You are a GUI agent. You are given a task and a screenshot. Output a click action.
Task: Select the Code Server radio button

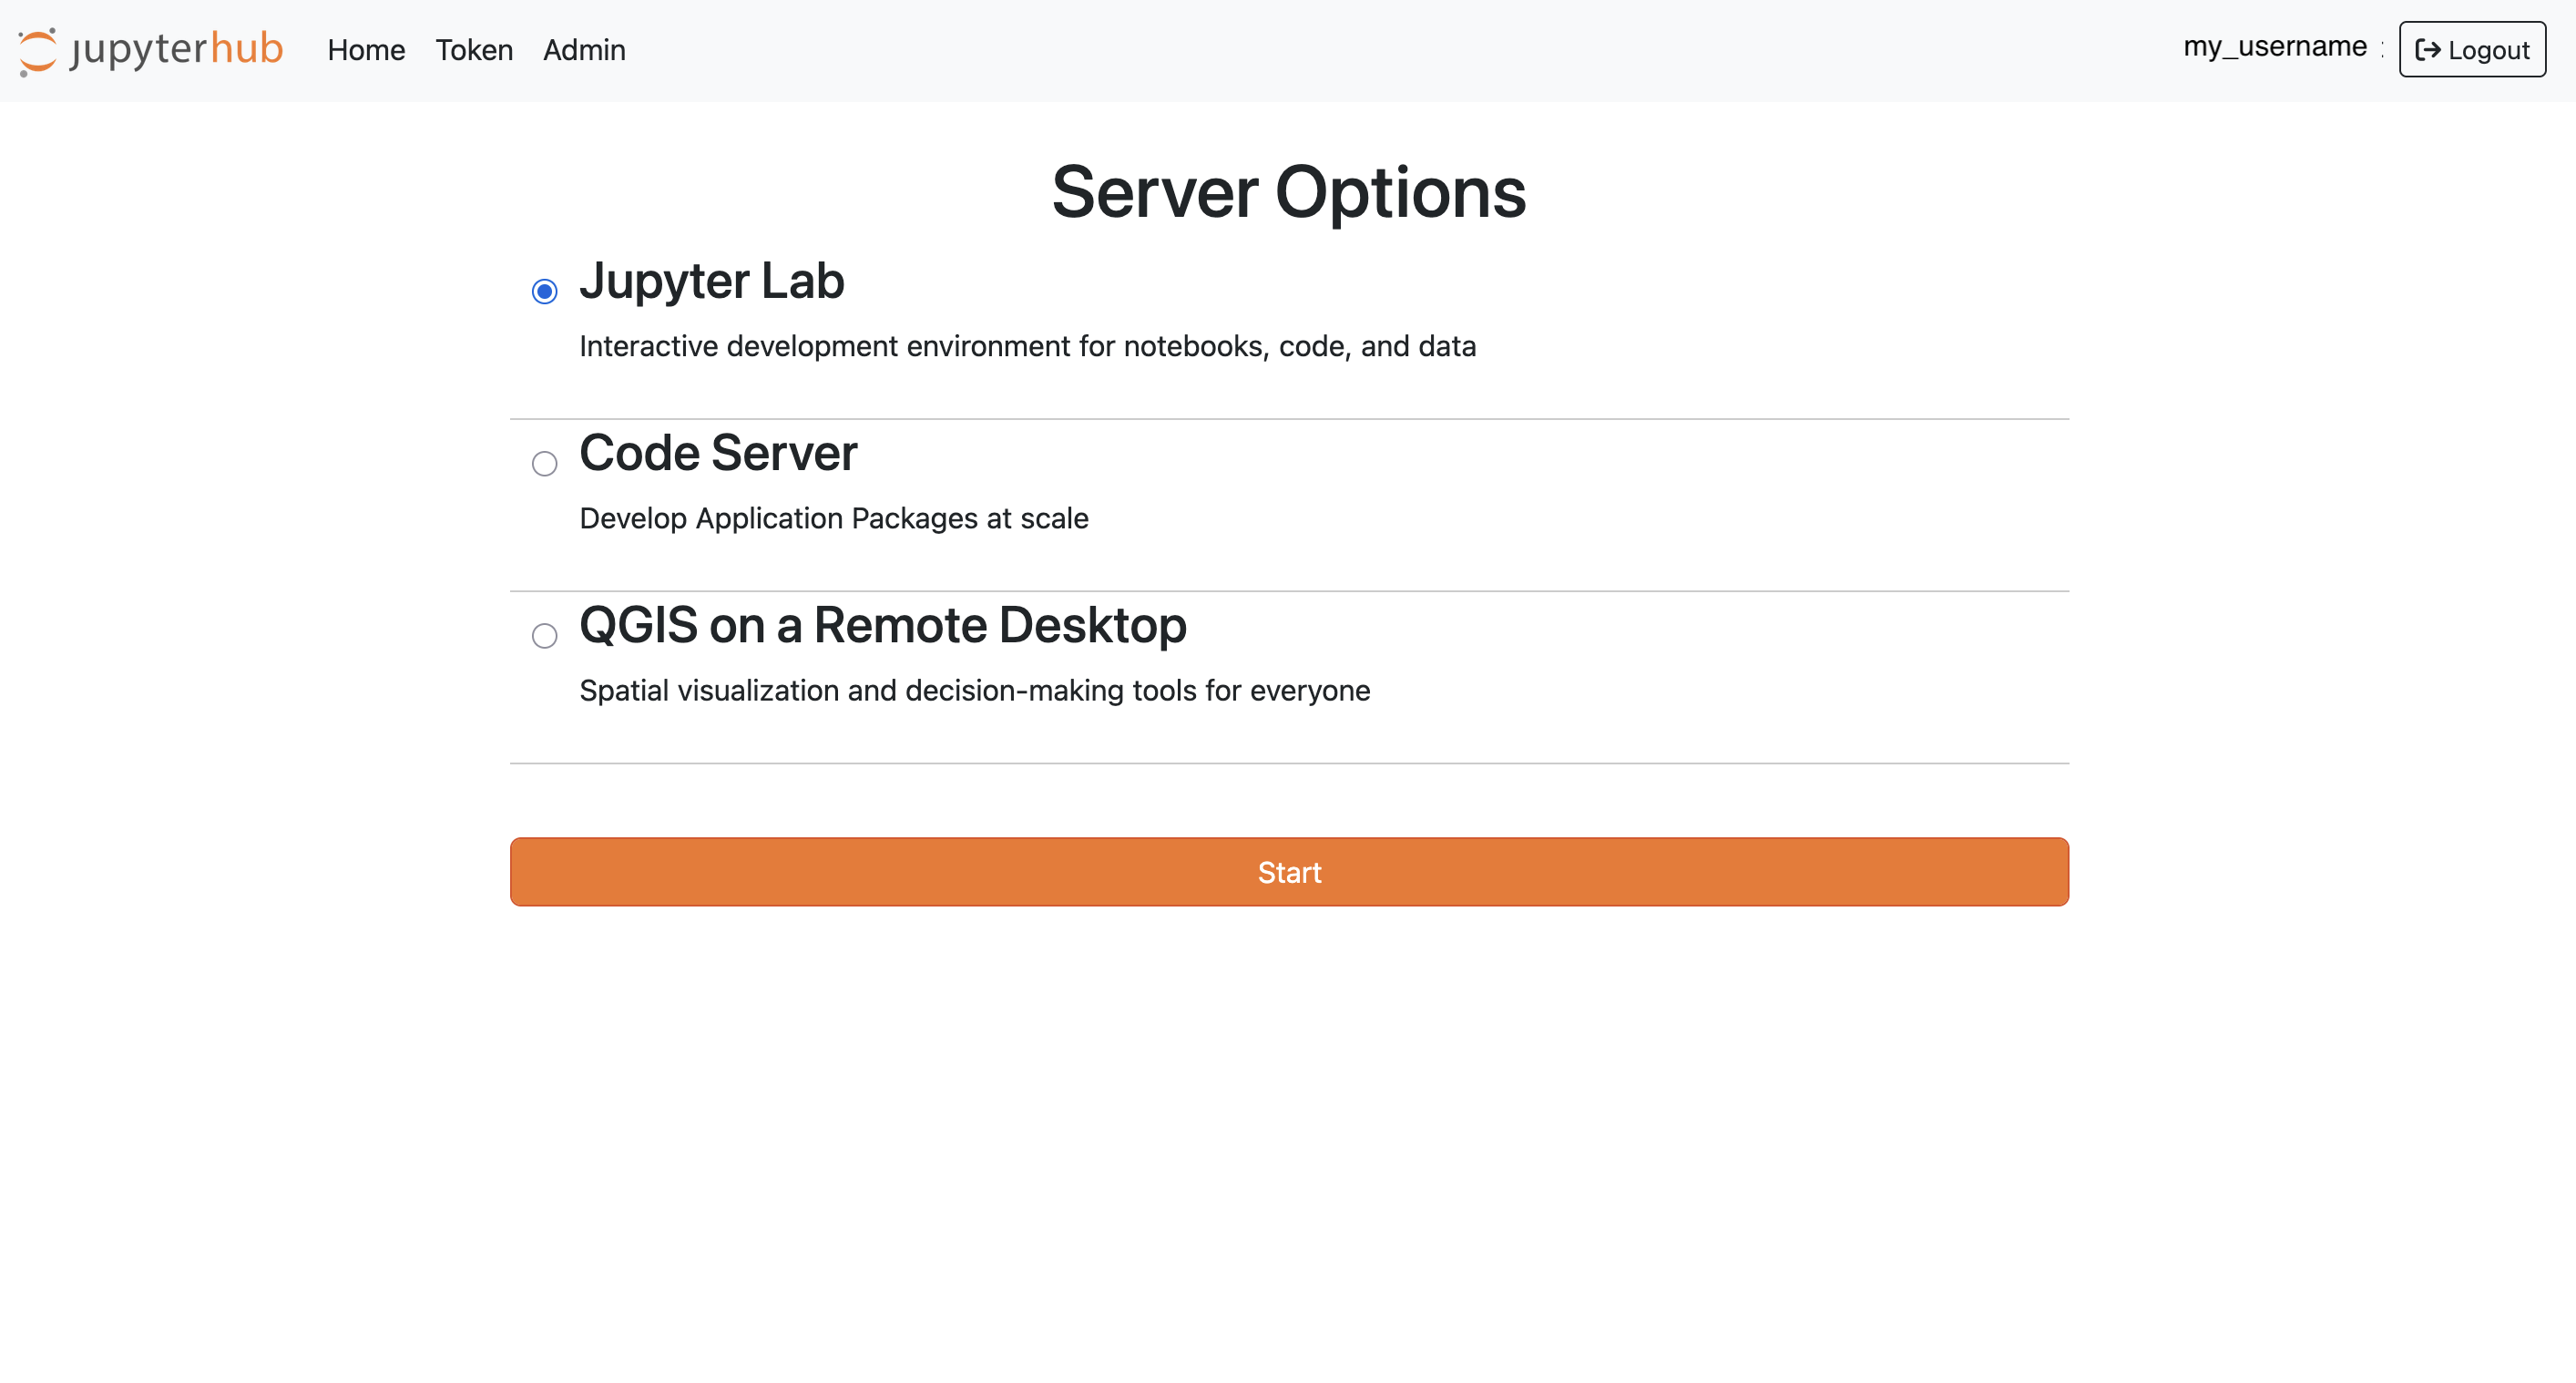(x=544, y=463)
